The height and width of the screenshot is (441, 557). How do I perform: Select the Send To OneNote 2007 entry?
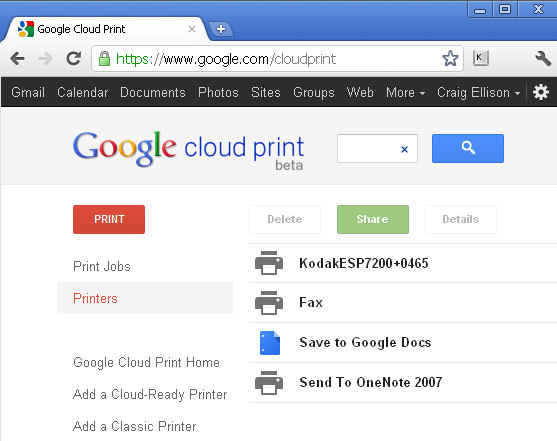(x=371, y=382)
